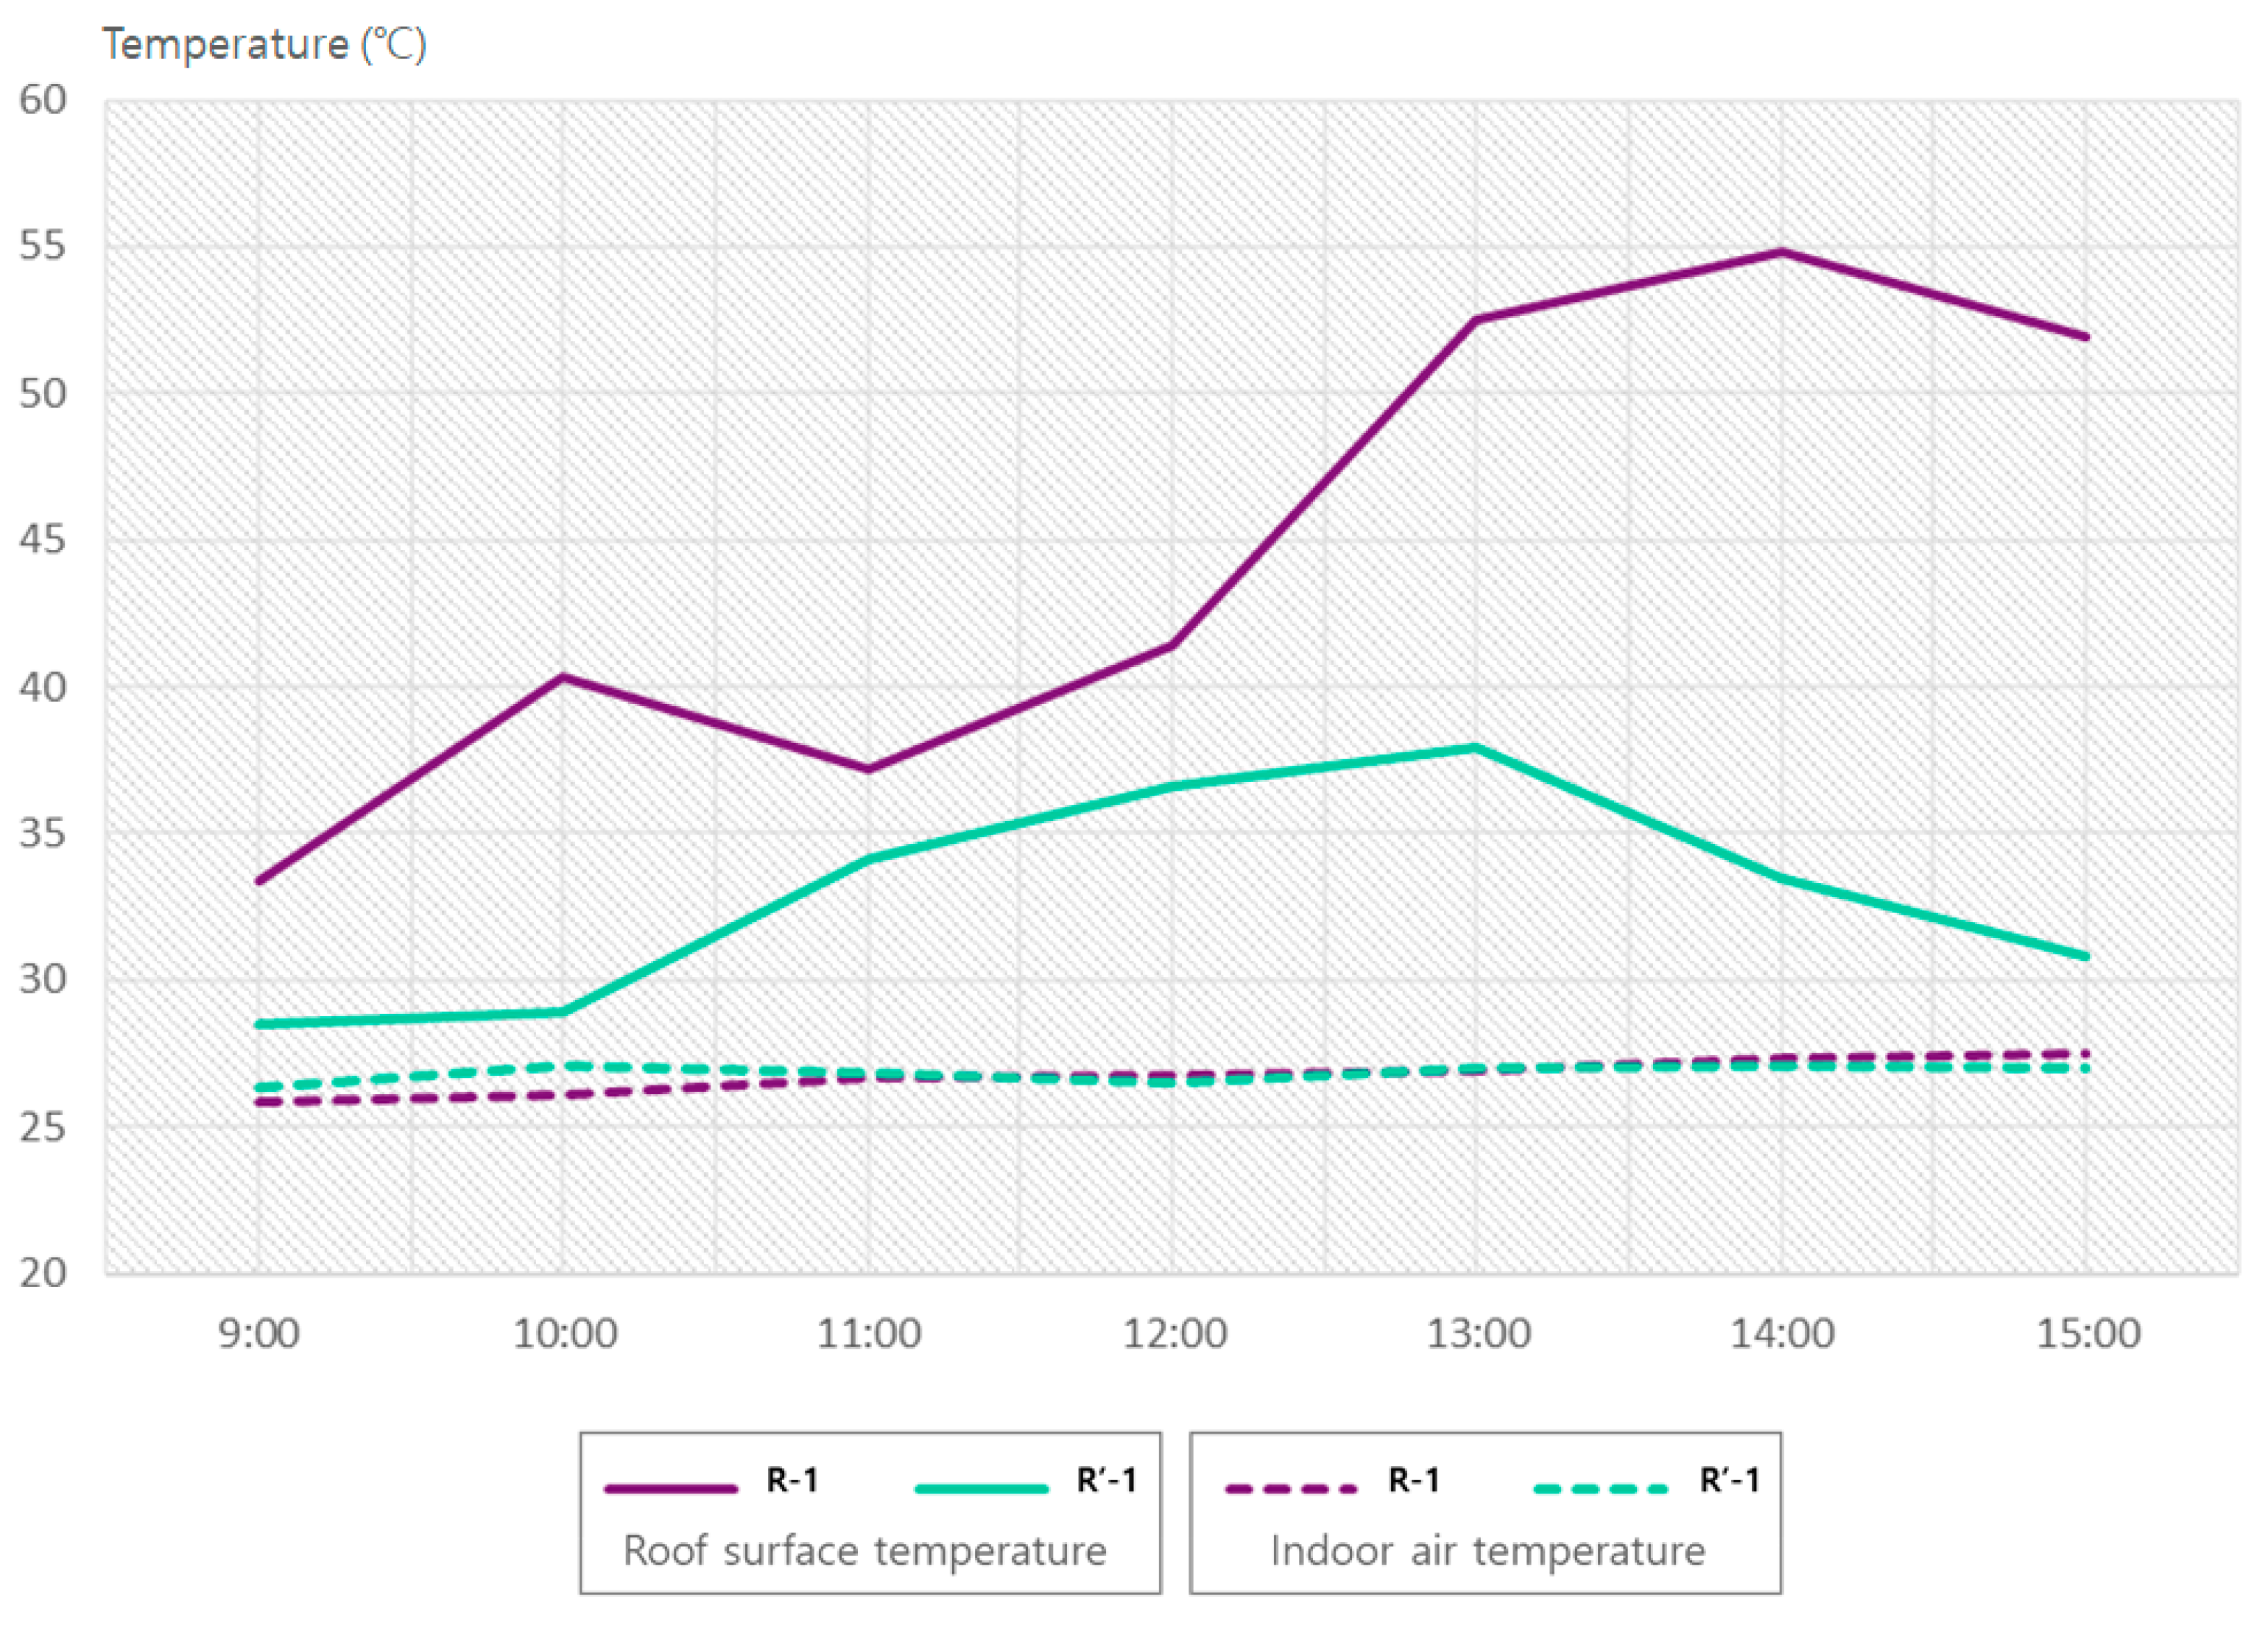Click the 15:00 x-axis label
Image resolution: width=2268 pixels, height=1631 pixels.
pos(2088,1333)
